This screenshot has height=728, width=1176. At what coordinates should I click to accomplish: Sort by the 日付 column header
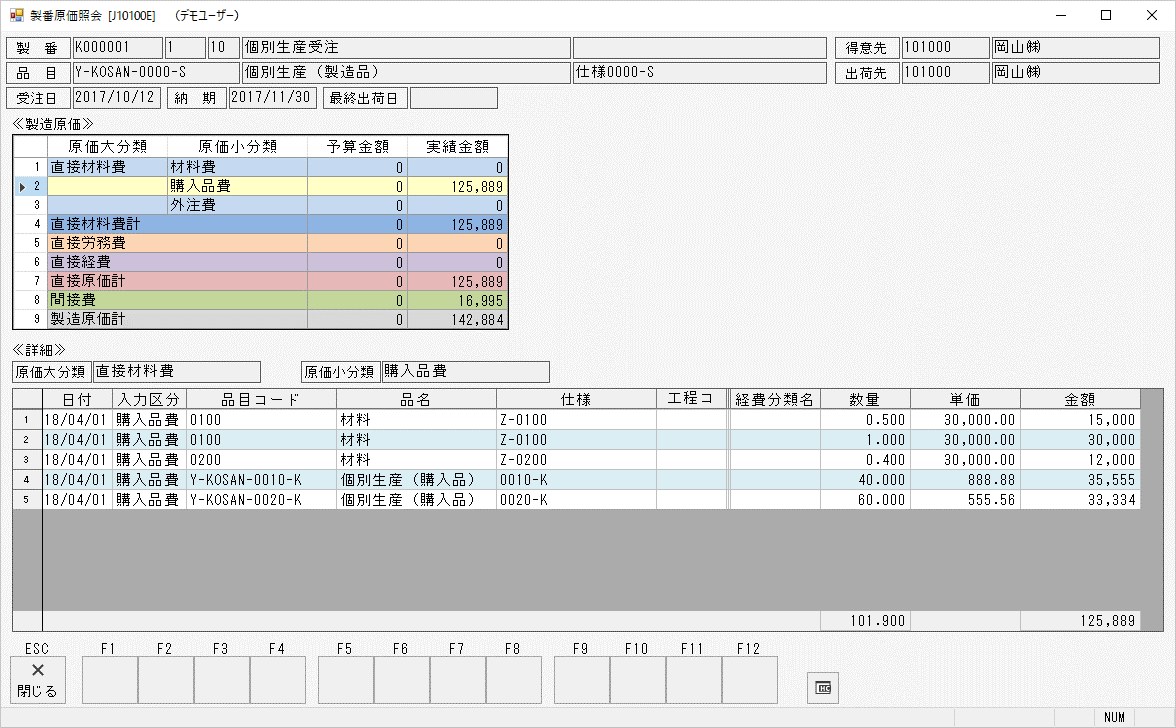[77, 399]
